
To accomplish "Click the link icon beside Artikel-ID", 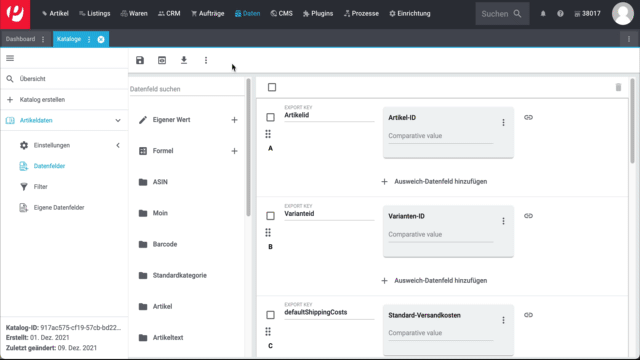I will tap(528, 118).
